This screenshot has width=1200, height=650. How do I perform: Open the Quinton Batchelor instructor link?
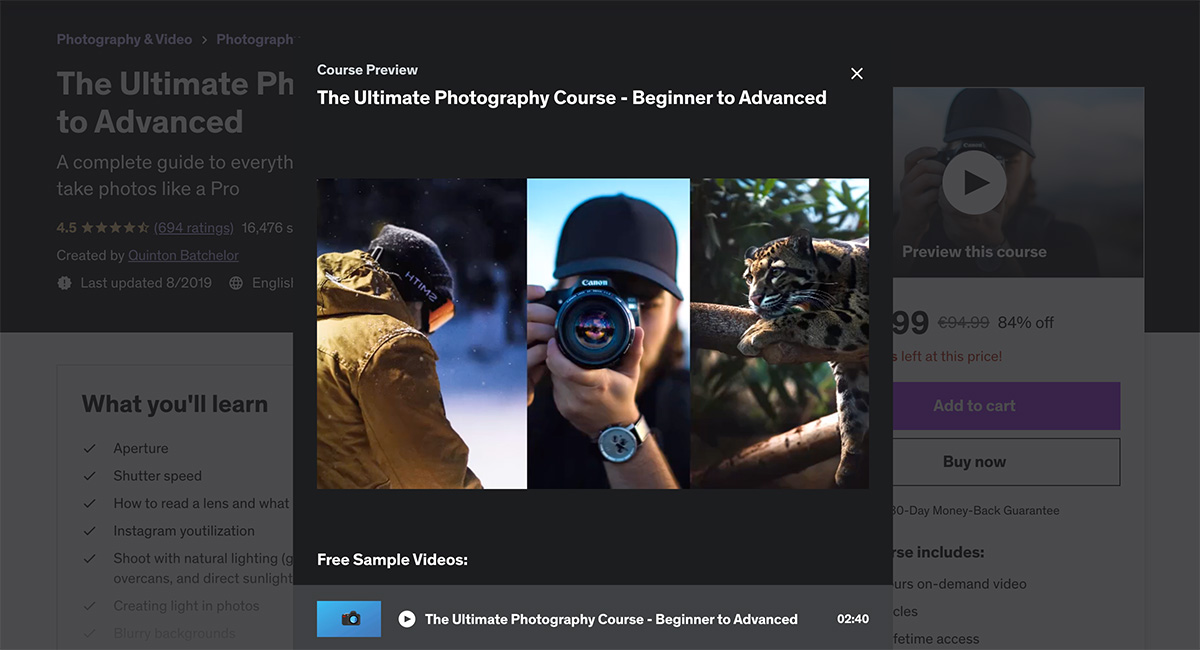pos(183,256)
